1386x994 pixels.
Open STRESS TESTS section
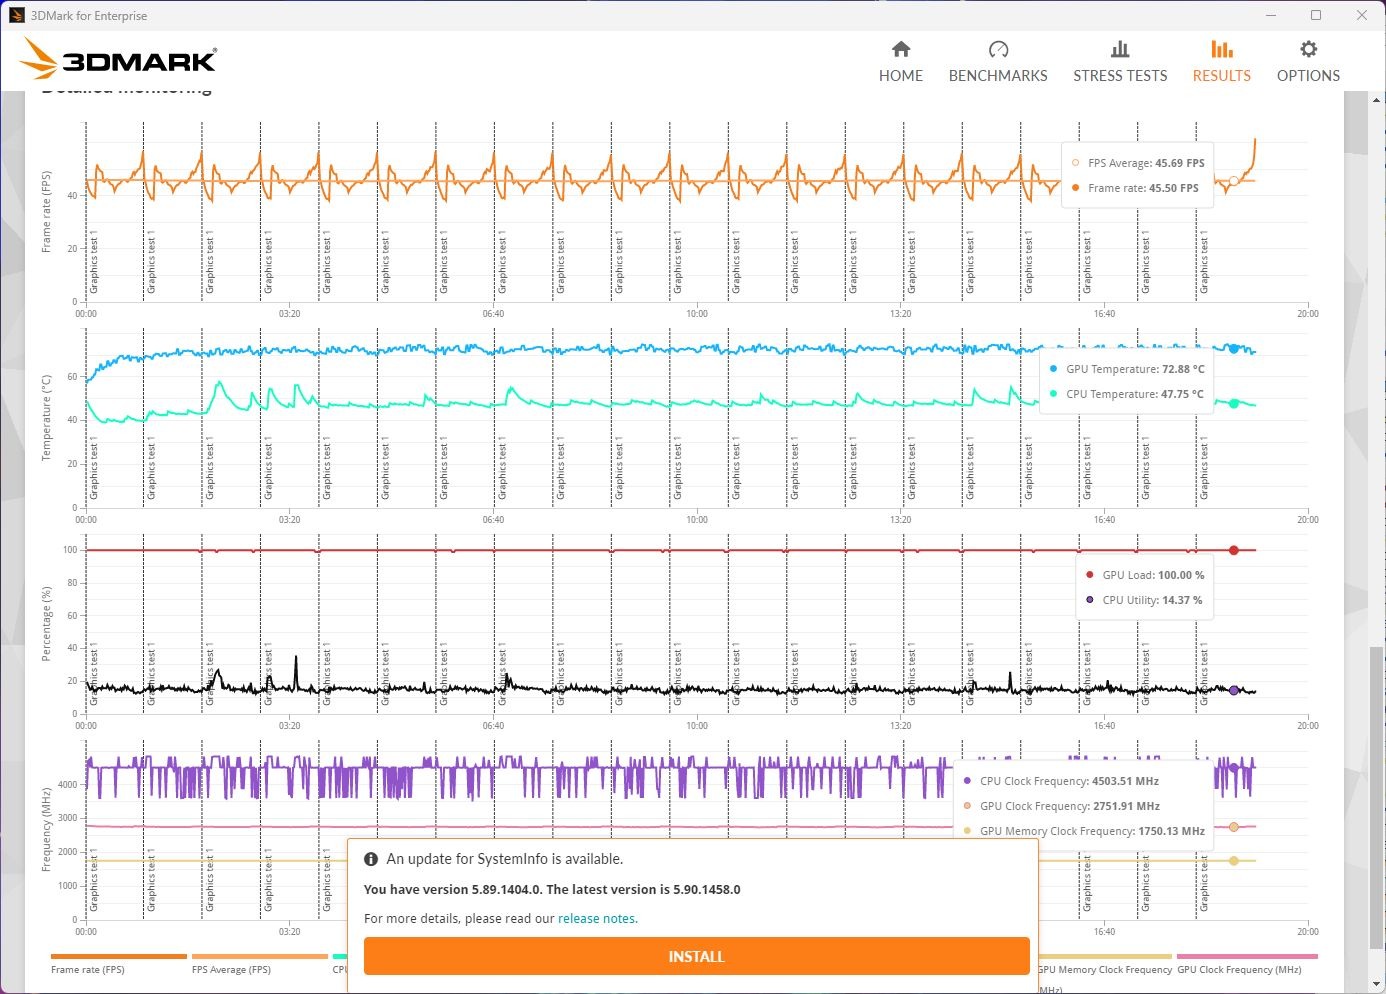pos(1120,62)
